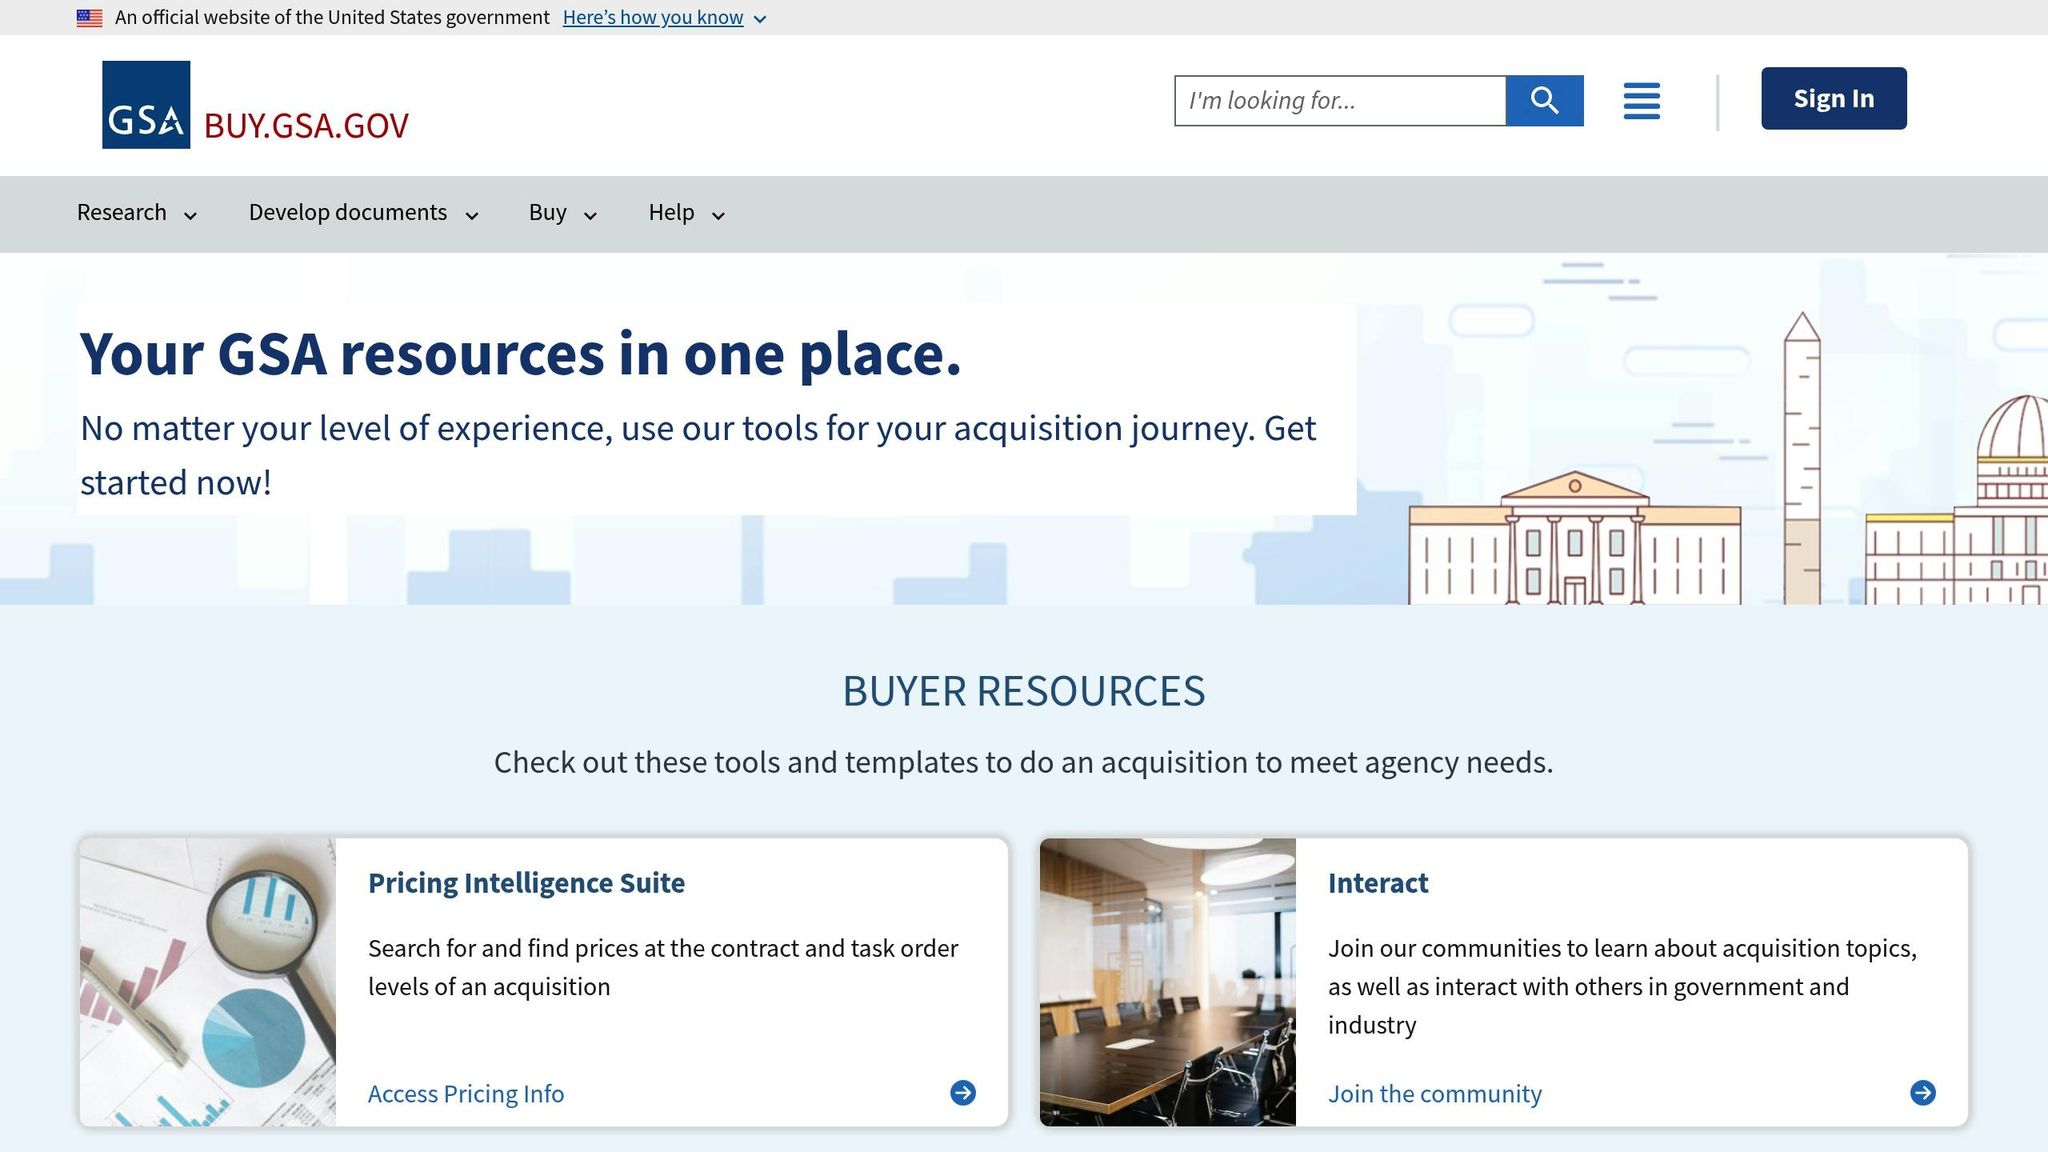
Task: Click the GSA logo
Action: click(x=146, y=105)
